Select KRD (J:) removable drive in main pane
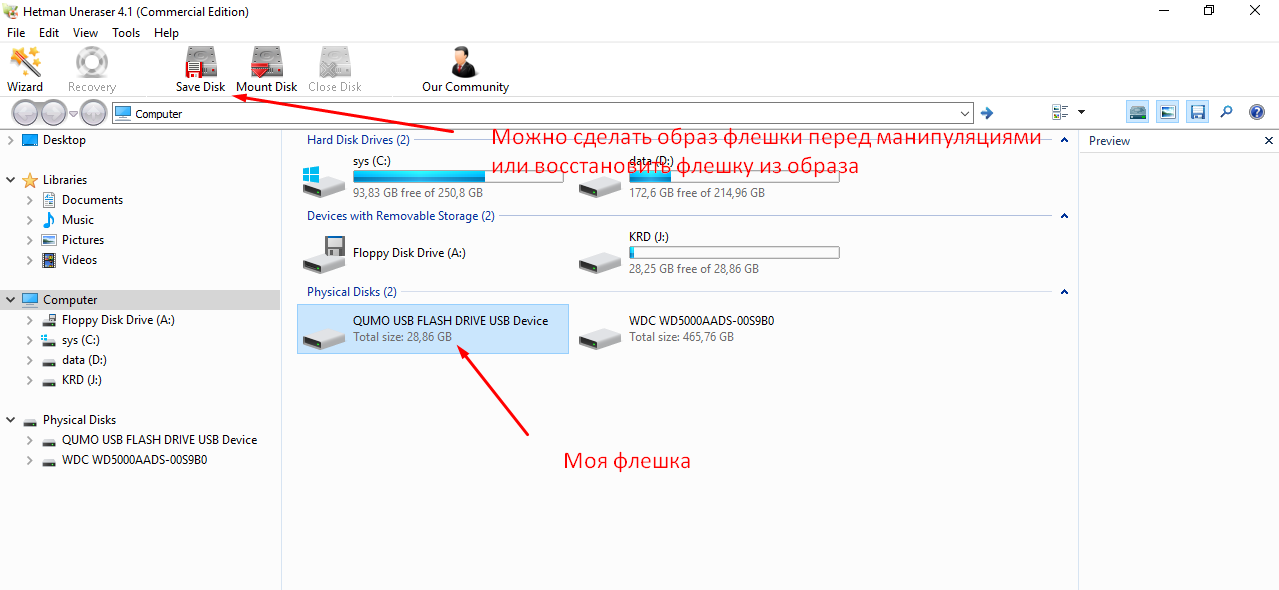This screenshot has width=1279, height=590. tap(710, 253)
